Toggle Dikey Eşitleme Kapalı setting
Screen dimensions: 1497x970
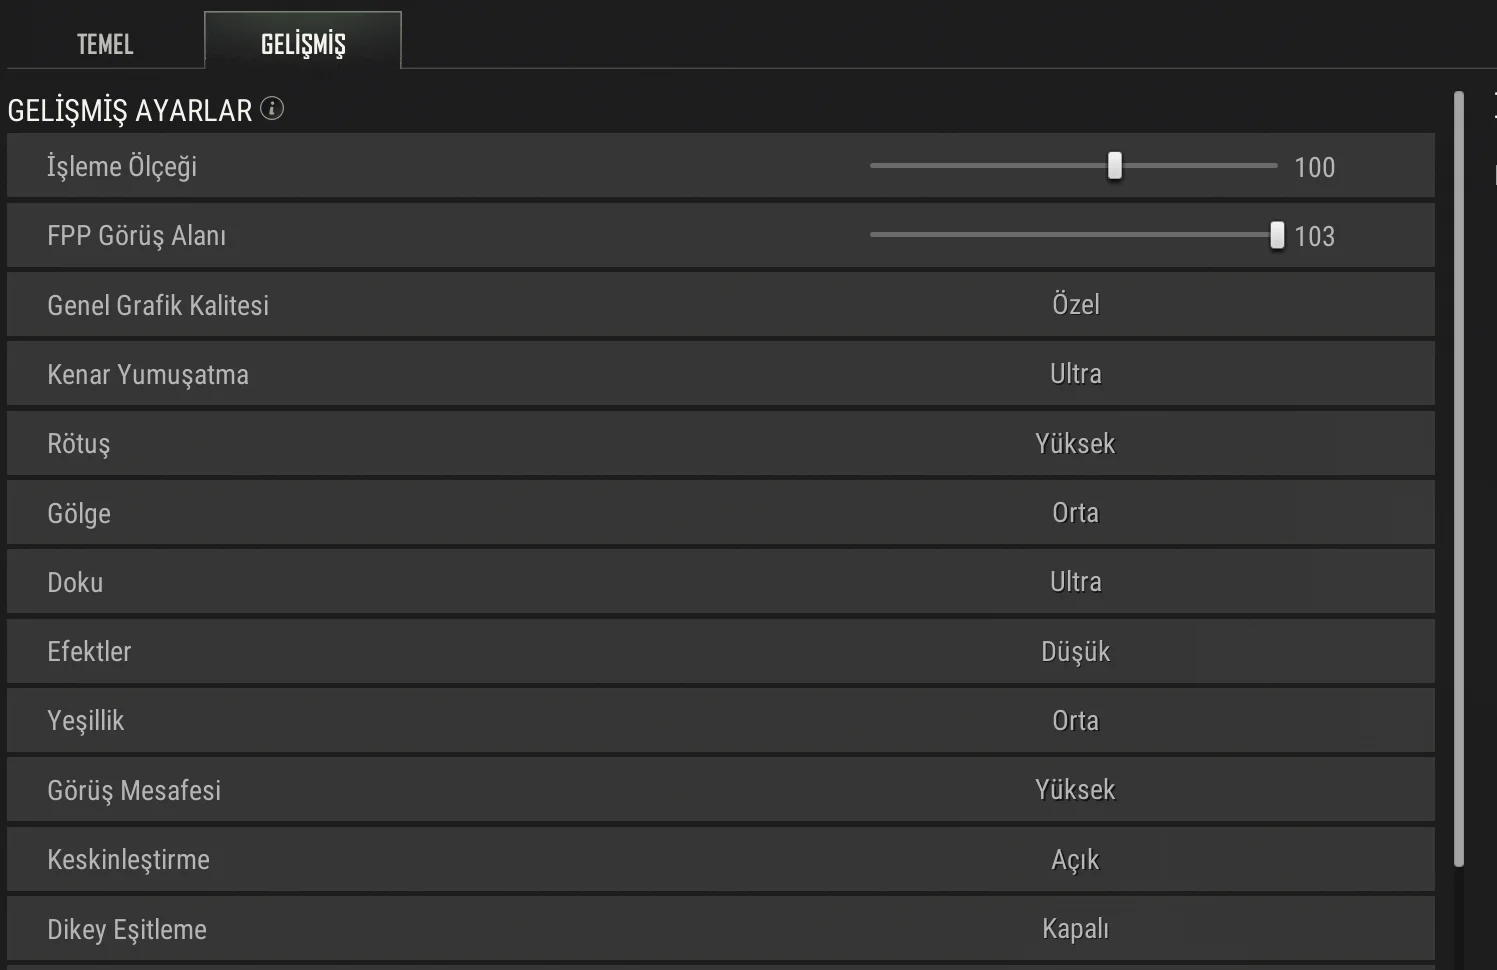1075,929
